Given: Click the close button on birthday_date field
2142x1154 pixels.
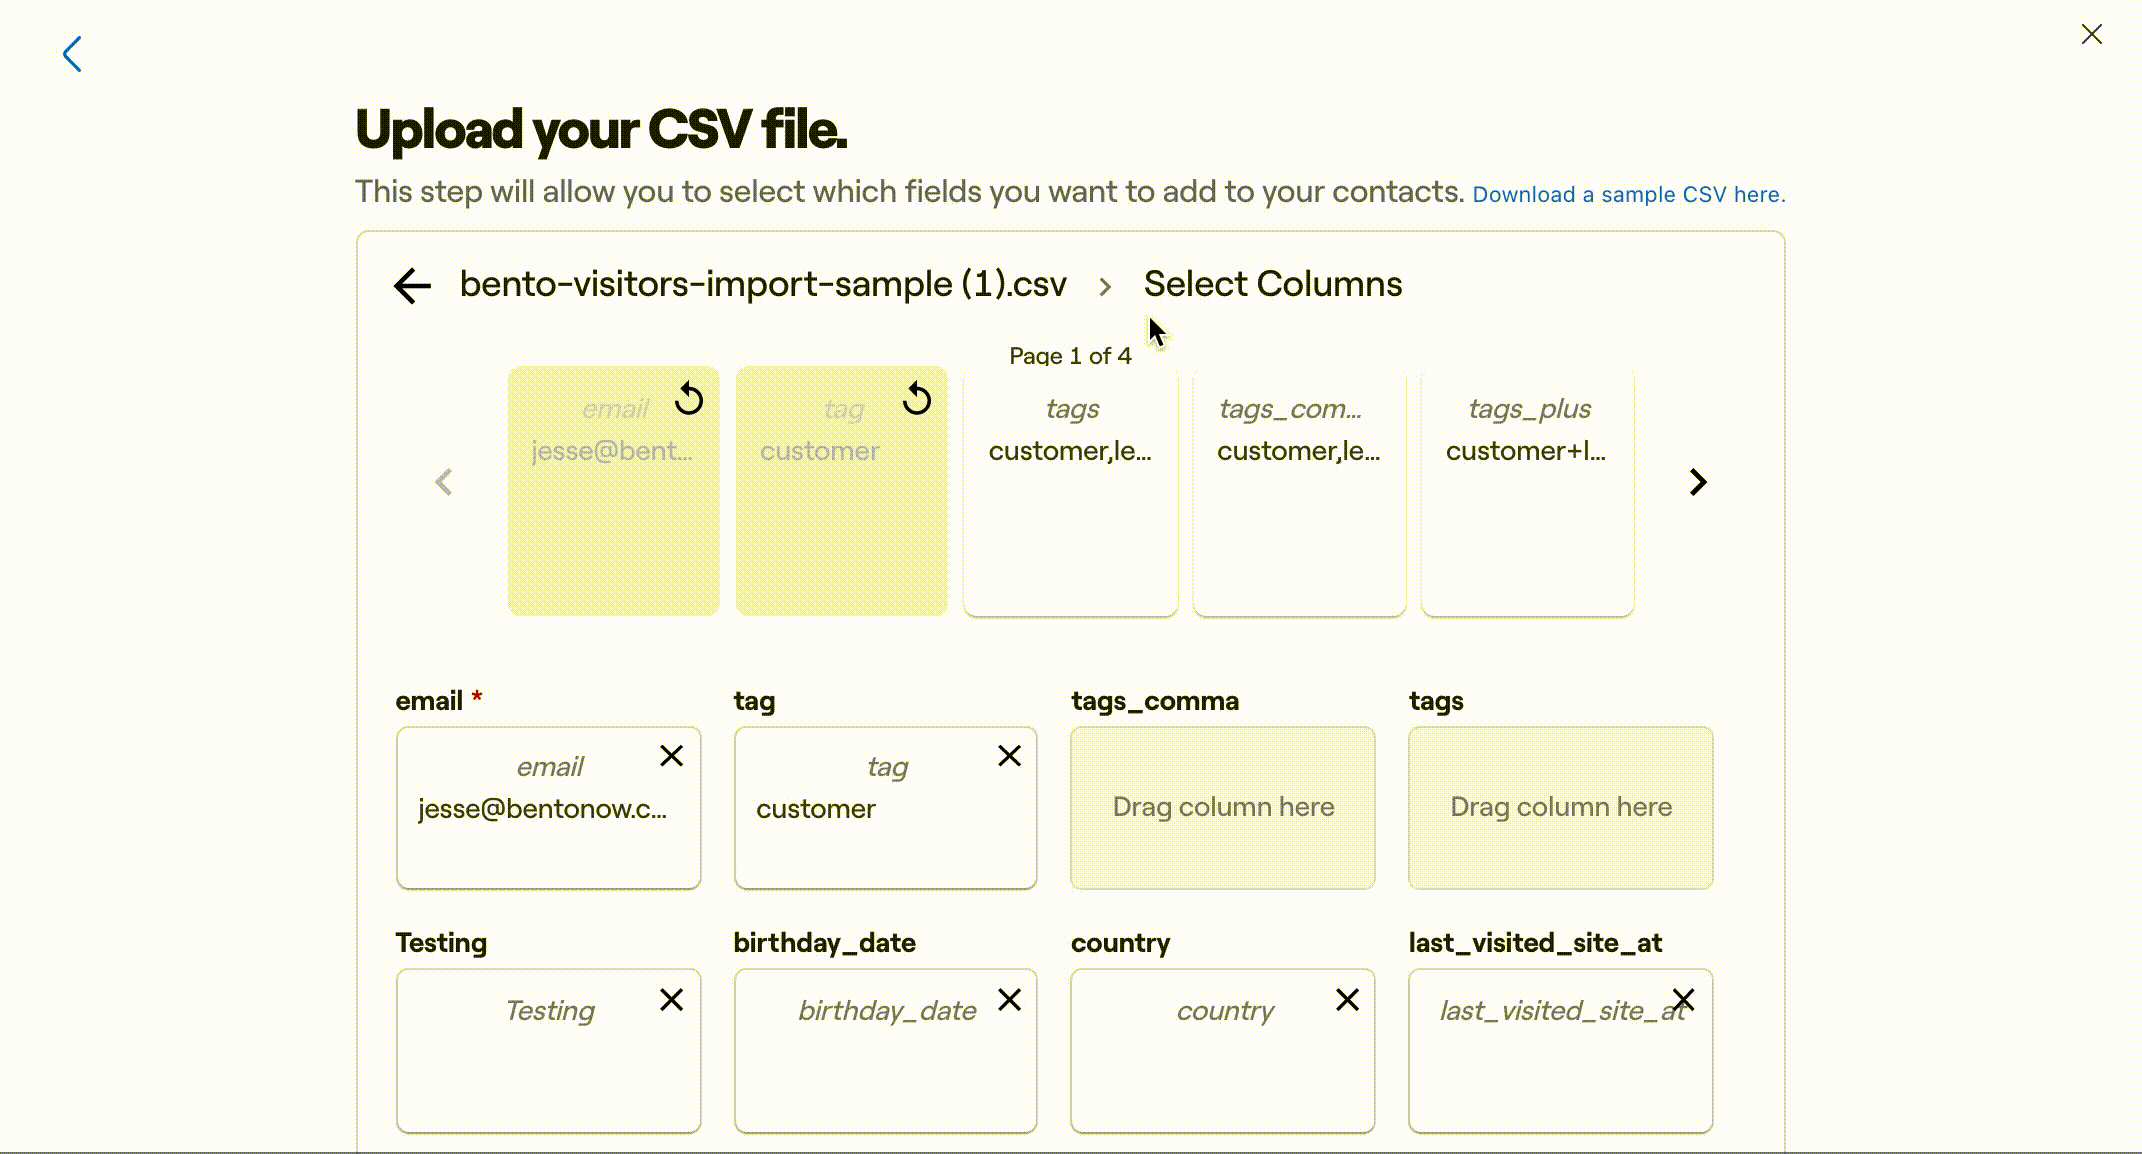Looking at the screenshot, I should [1010, 999].
